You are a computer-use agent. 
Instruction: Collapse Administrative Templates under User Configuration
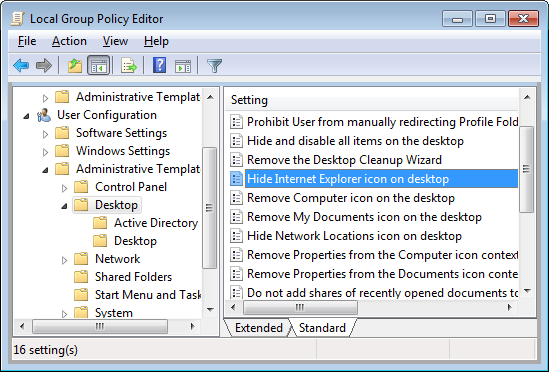point(45,170)
